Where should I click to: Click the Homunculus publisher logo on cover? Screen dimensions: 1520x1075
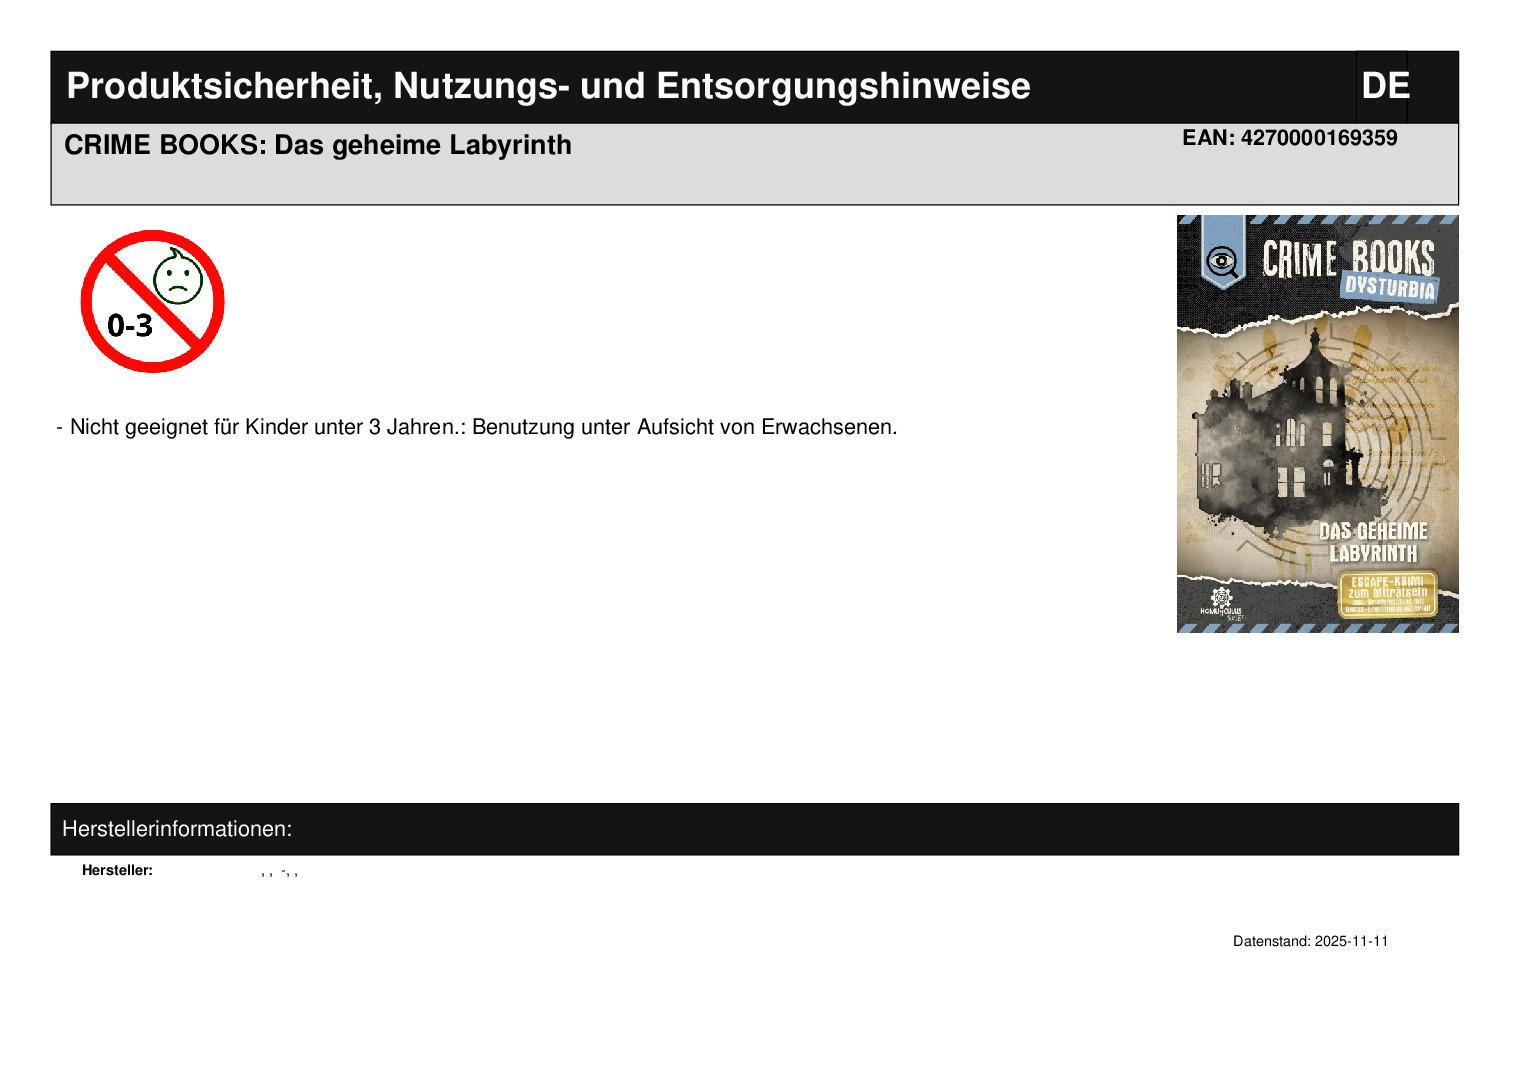click(x=1221, y=604)
